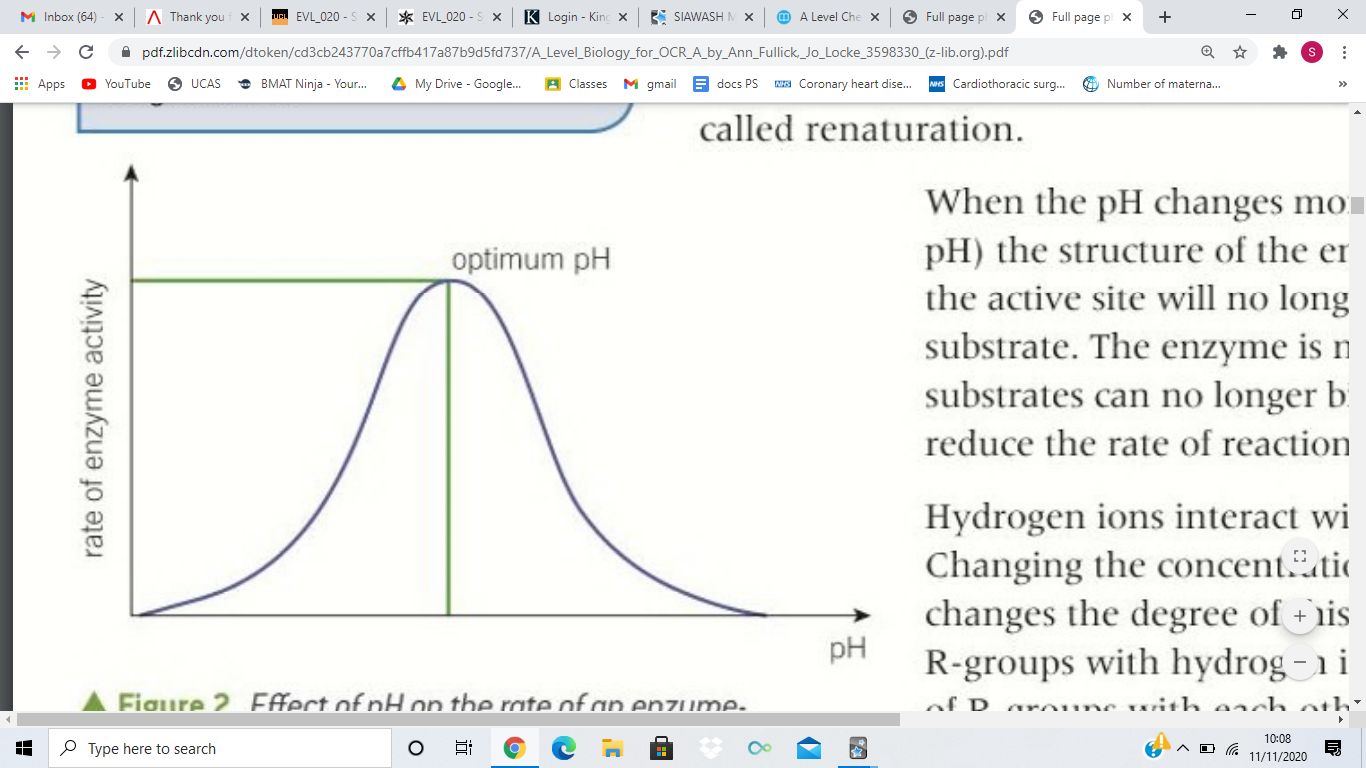
Task: Show hidden system tray icons
Action: point(1184,748)
